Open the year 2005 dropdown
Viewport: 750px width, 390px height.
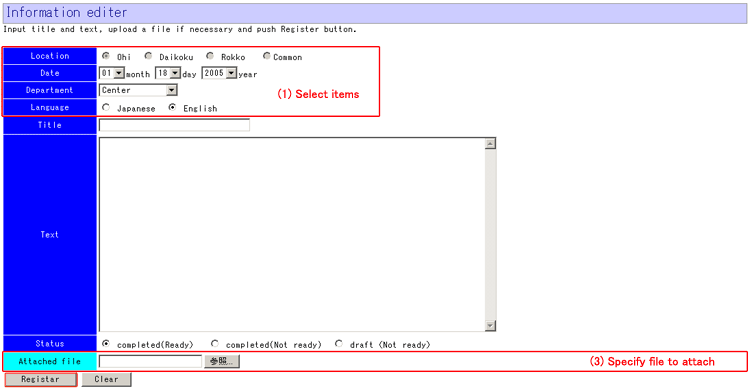point(220,73)
